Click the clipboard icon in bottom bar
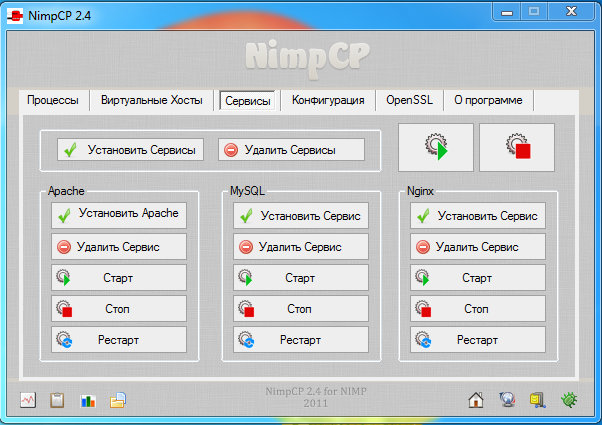 [x=57, y=400]
